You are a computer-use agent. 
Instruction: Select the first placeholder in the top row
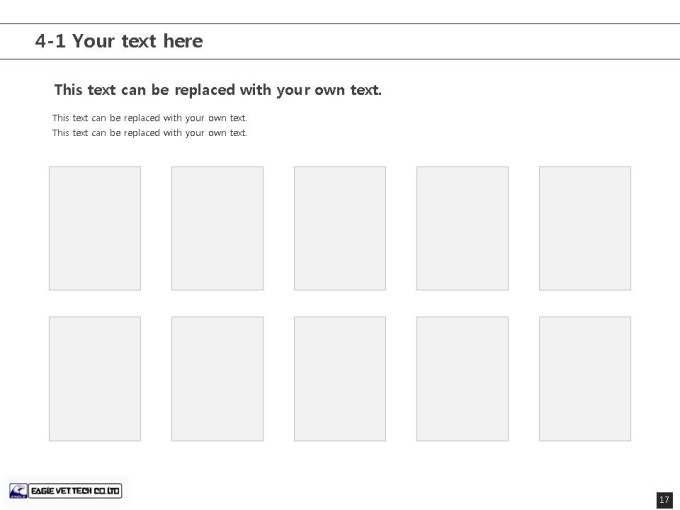(x=95, y=228)
